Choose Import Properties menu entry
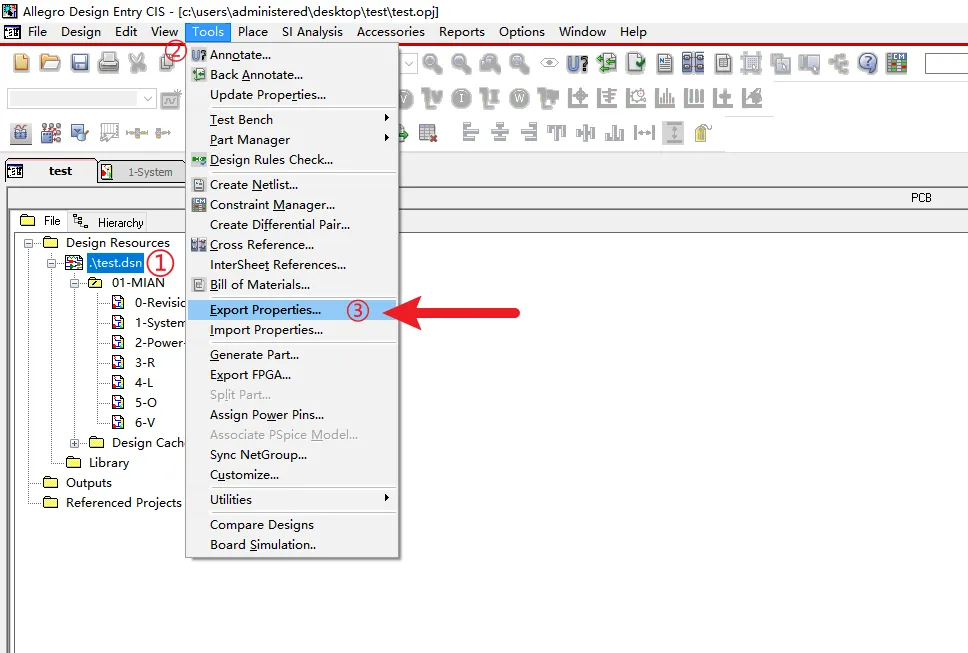Viewport: 968px width, 653px height. 291,330
